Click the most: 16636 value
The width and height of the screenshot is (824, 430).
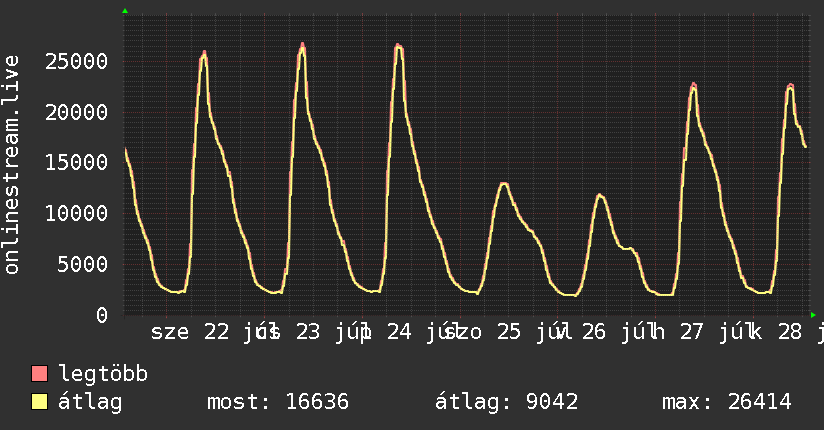(277, 402)
